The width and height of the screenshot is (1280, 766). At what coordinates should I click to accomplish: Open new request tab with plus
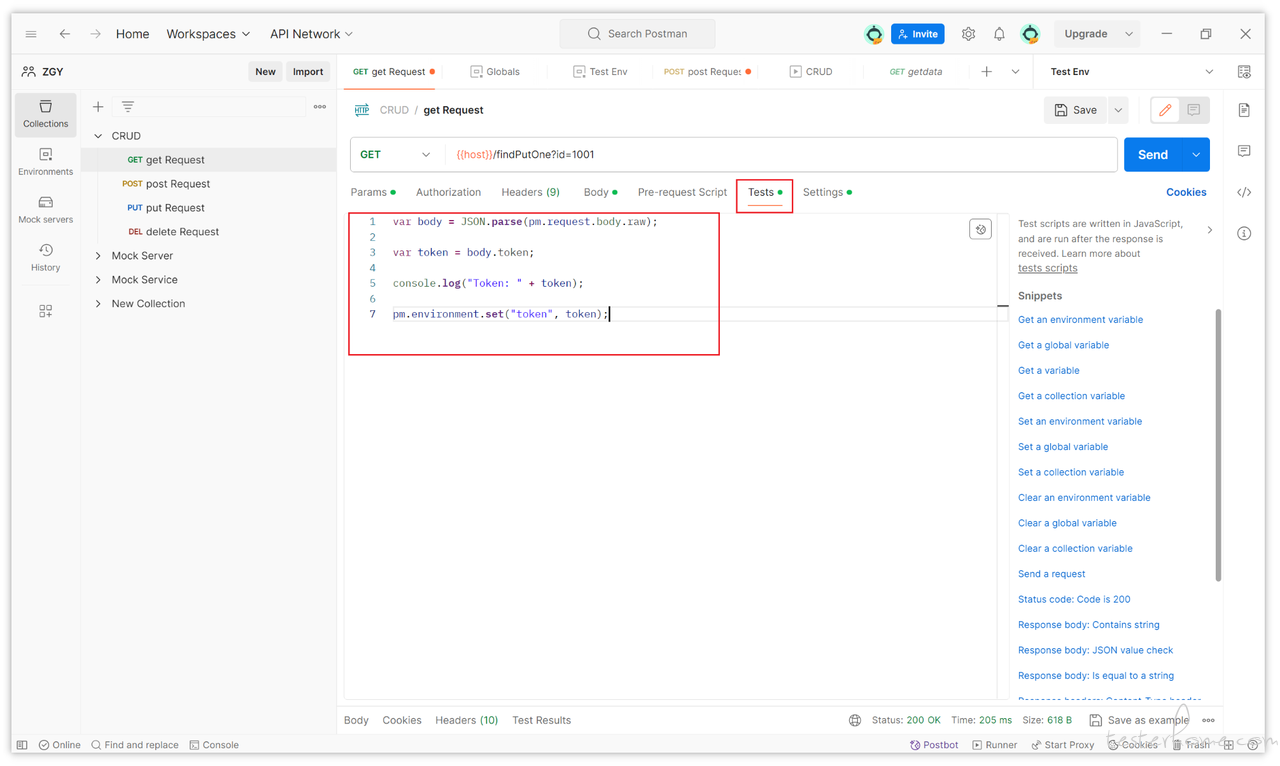986,72
